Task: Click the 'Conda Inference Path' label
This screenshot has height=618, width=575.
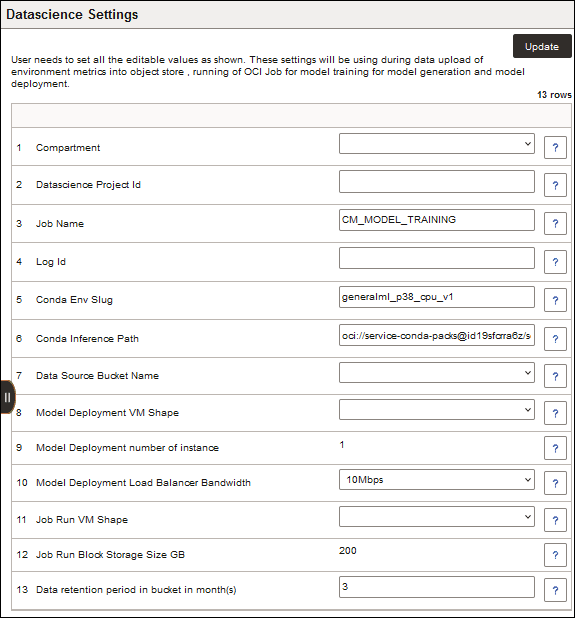Action: [x=87, y=339]
